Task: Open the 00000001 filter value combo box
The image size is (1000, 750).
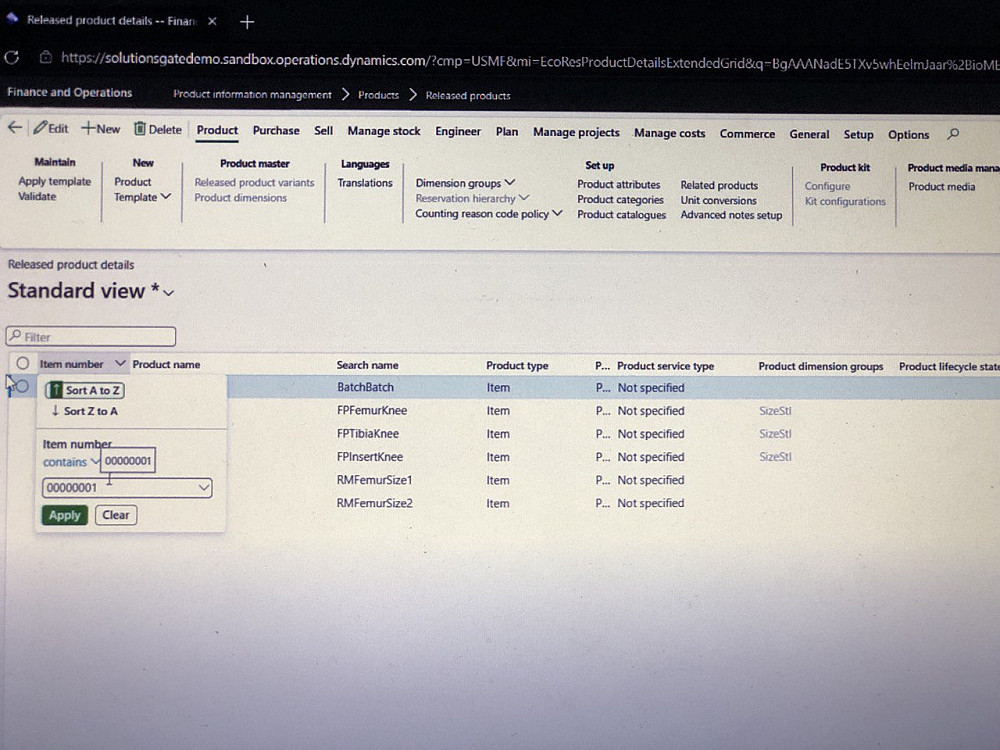Action: [x=127, y=488]
